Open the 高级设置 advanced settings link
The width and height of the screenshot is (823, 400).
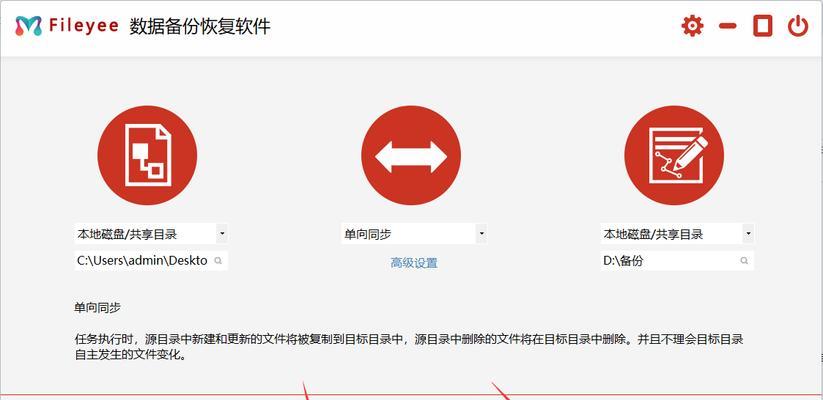tap(414, 263)
